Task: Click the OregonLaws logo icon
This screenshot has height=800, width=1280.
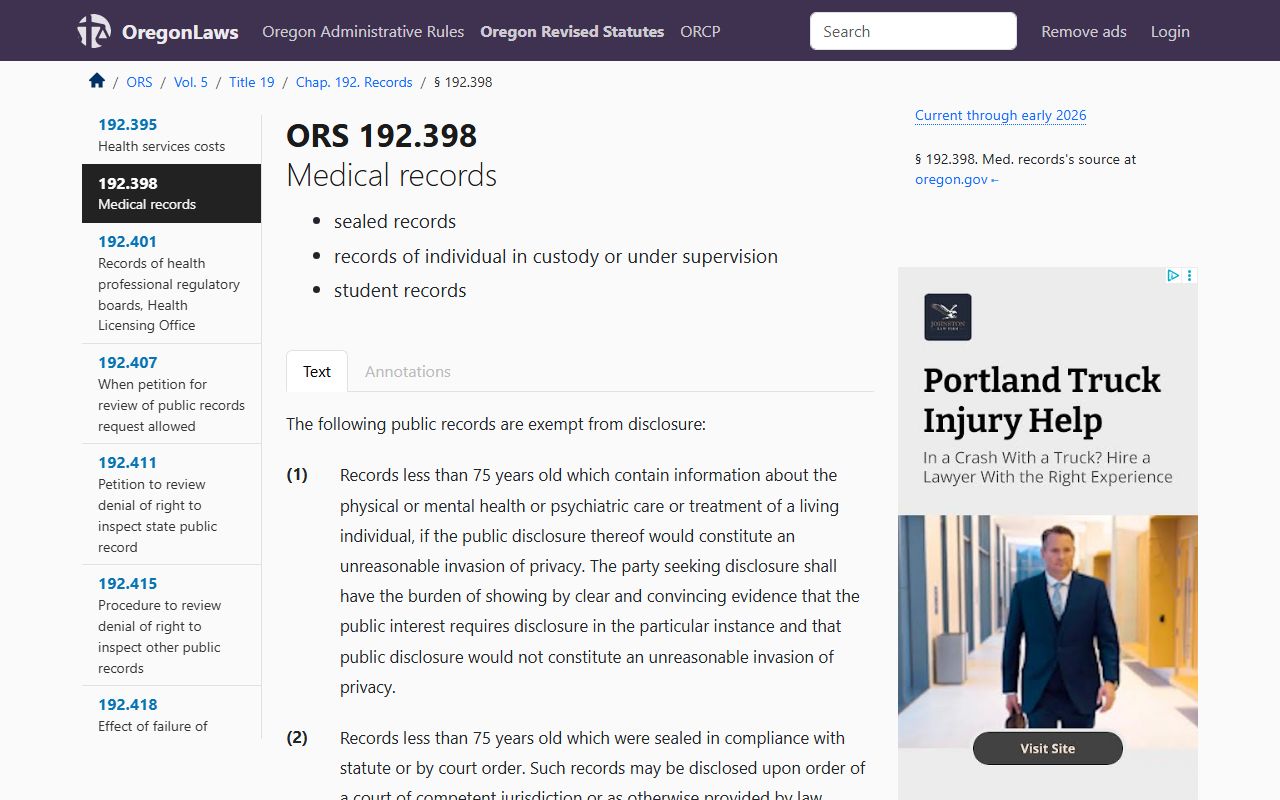Action: (x=94, y=31)
